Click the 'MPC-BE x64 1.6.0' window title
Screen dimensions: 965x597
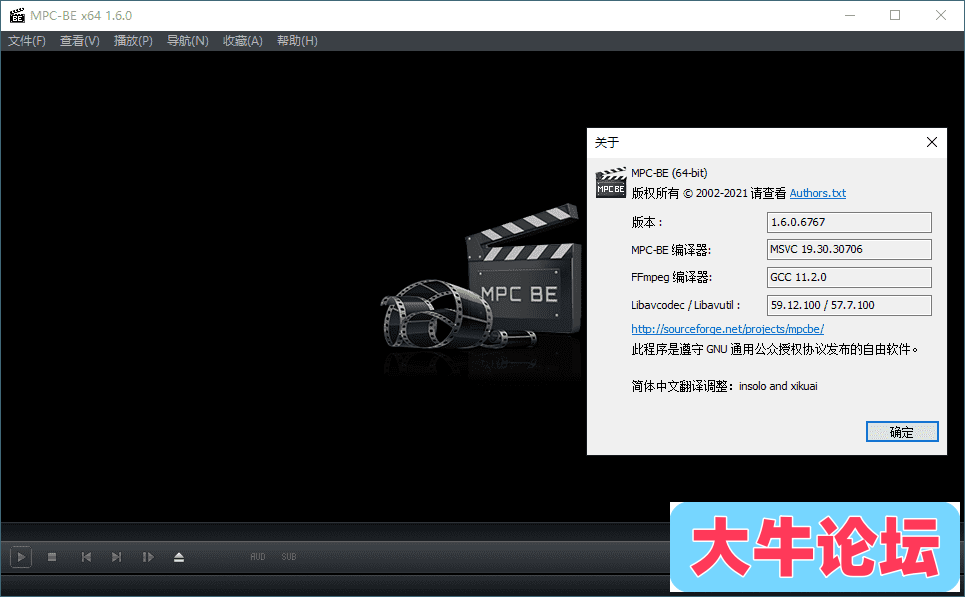click(81, 15)
